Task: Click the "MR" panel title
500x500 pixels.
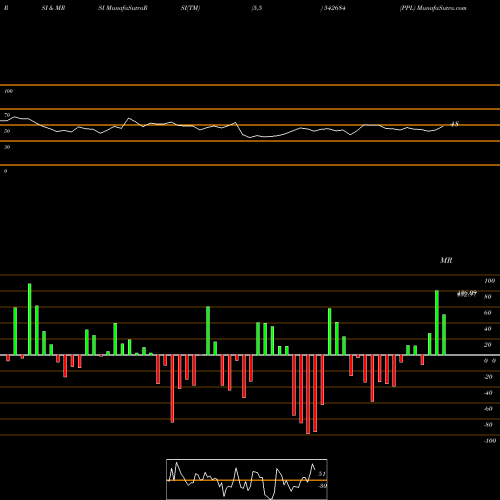Action: click(x=446, y=260)
